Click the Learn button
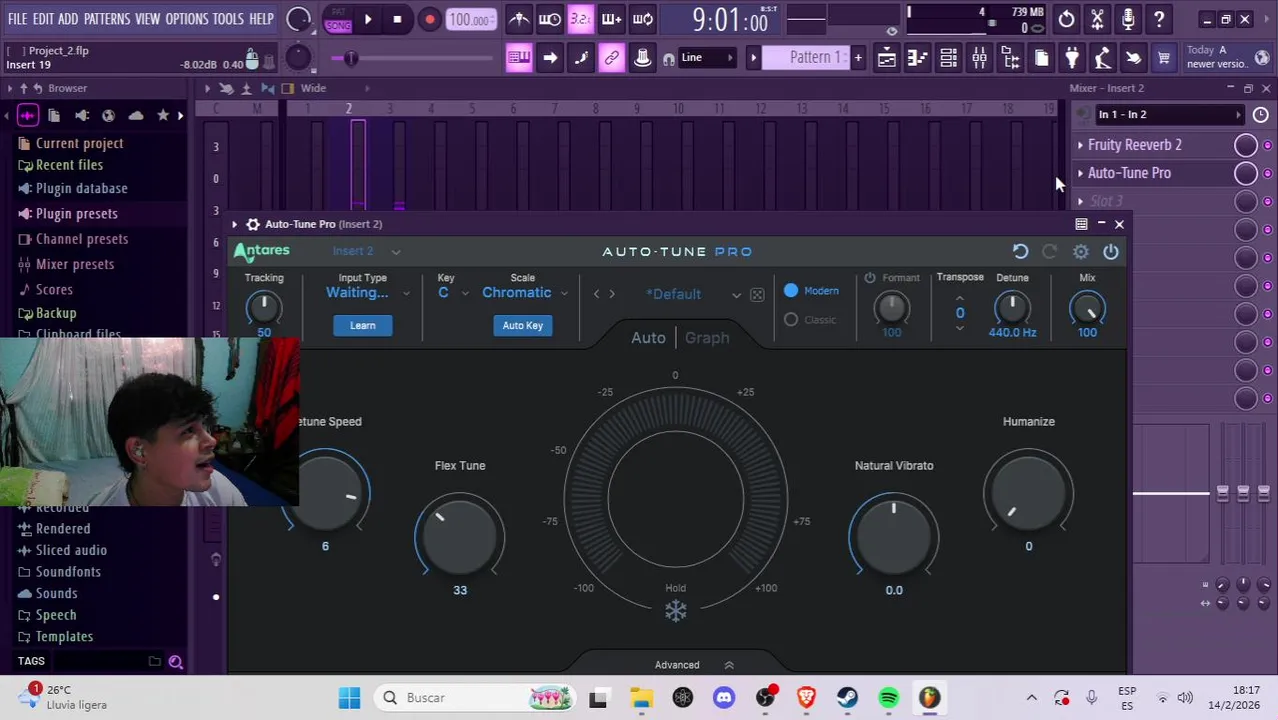 tap(363, 325)
